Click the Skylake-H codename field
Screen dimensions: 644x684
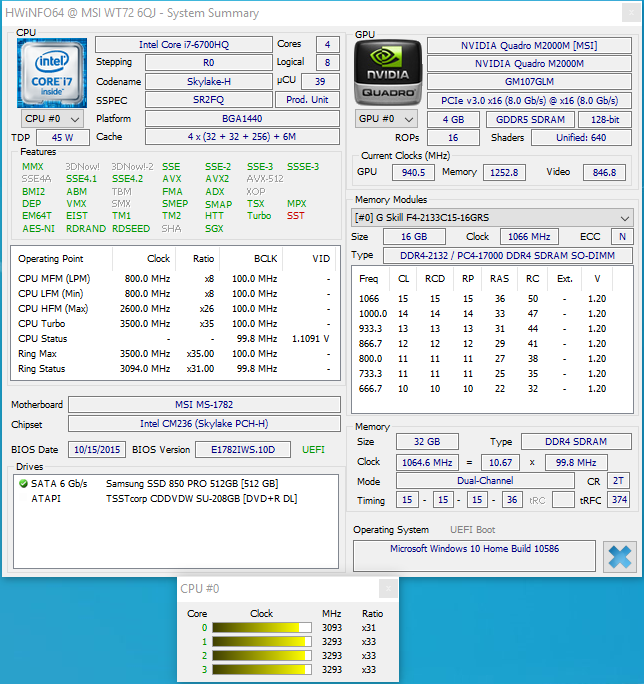(209, 82)
